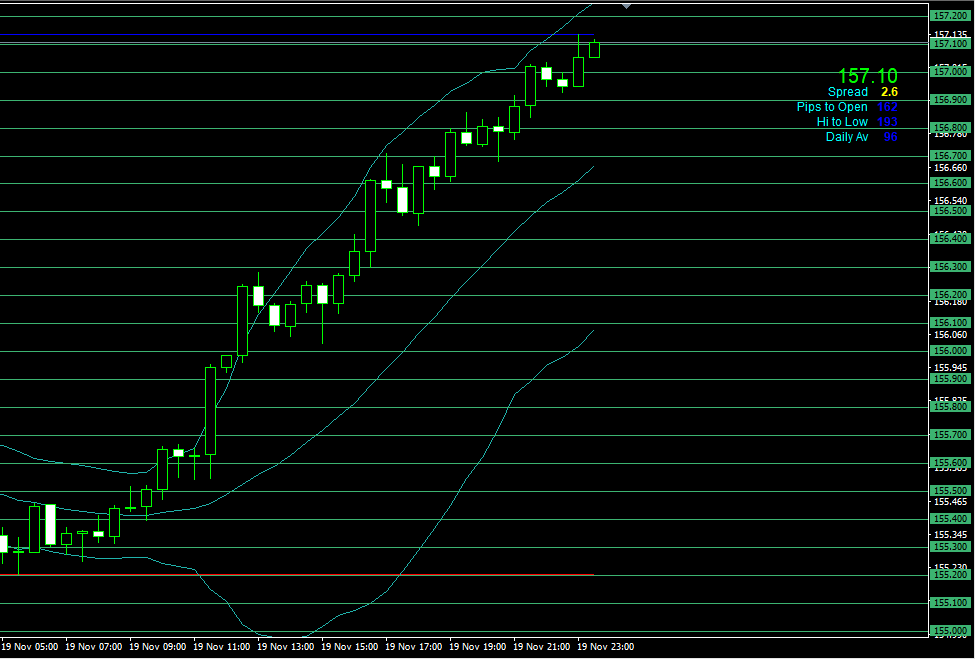The image size is (975, 659).
Task: Click the Daily Av label
Action: 846,137
